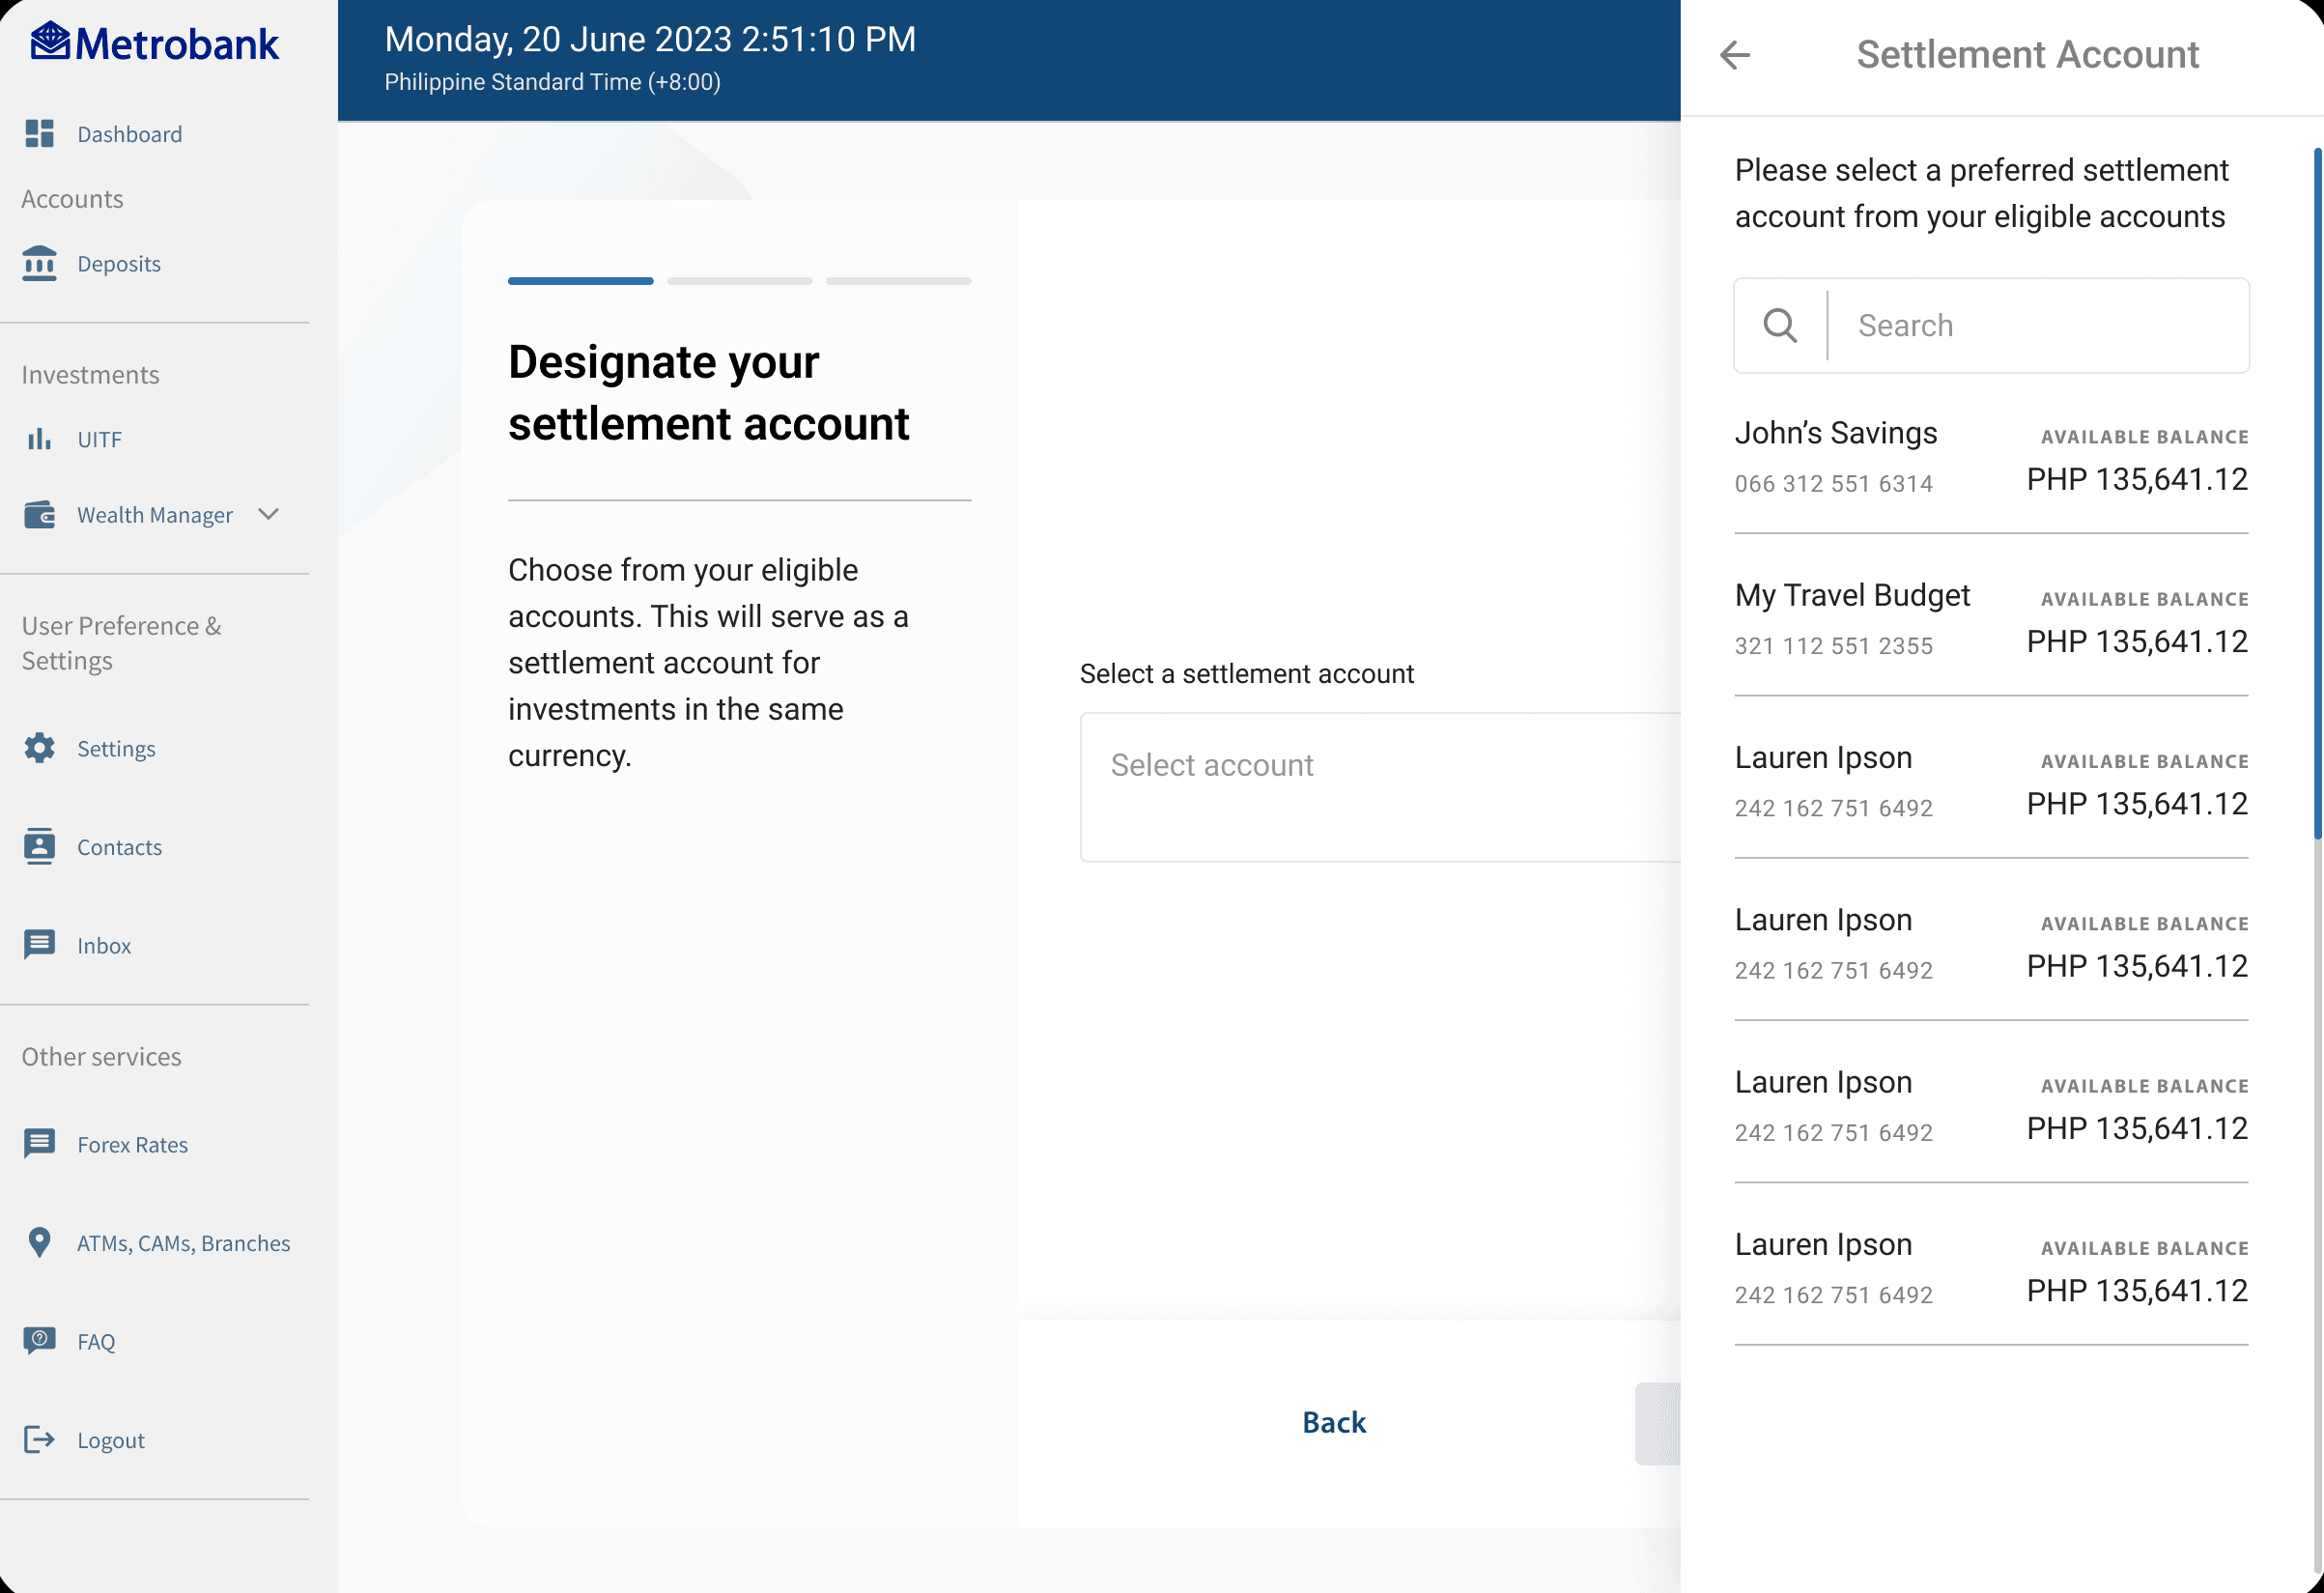
Task: Open Inbox in the sidebar
Action: coord(104,945)
